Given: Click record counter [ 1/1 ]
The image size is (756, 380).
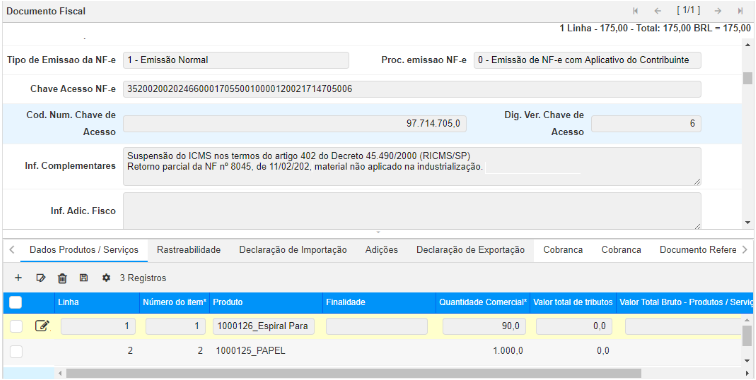Looking at the screenshot, I should (688, 10).
